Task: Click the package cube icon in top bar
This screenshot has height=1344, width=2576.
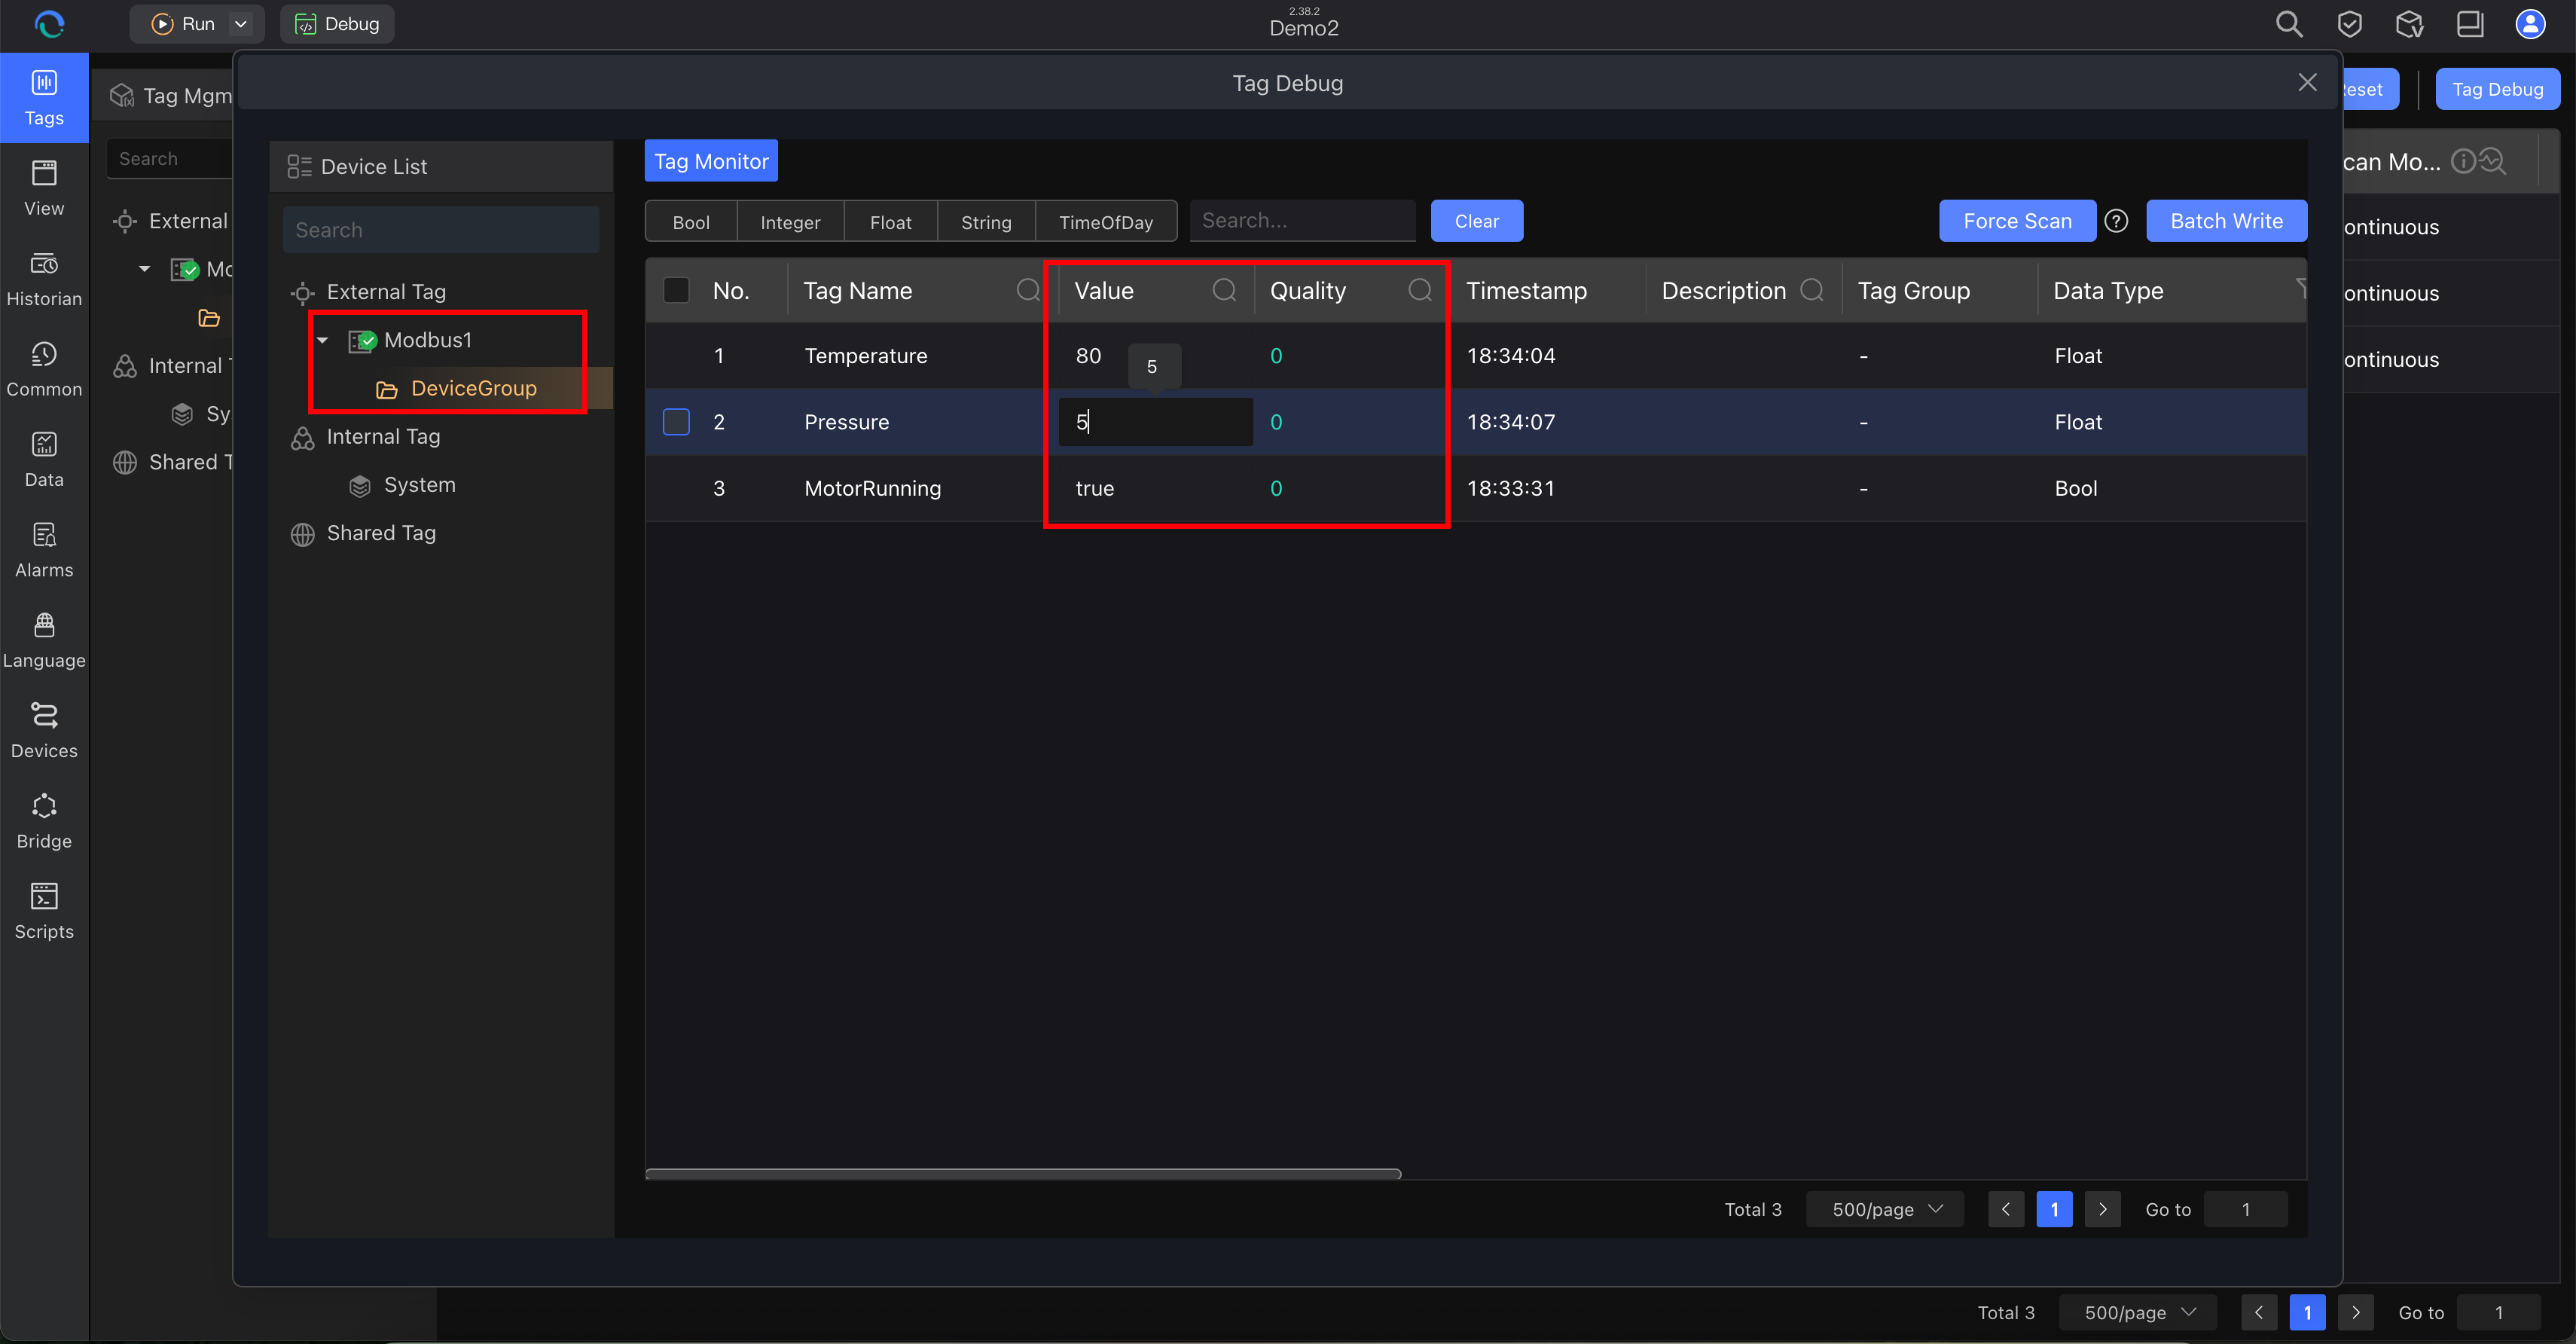Action: (x=2410, y=24)
